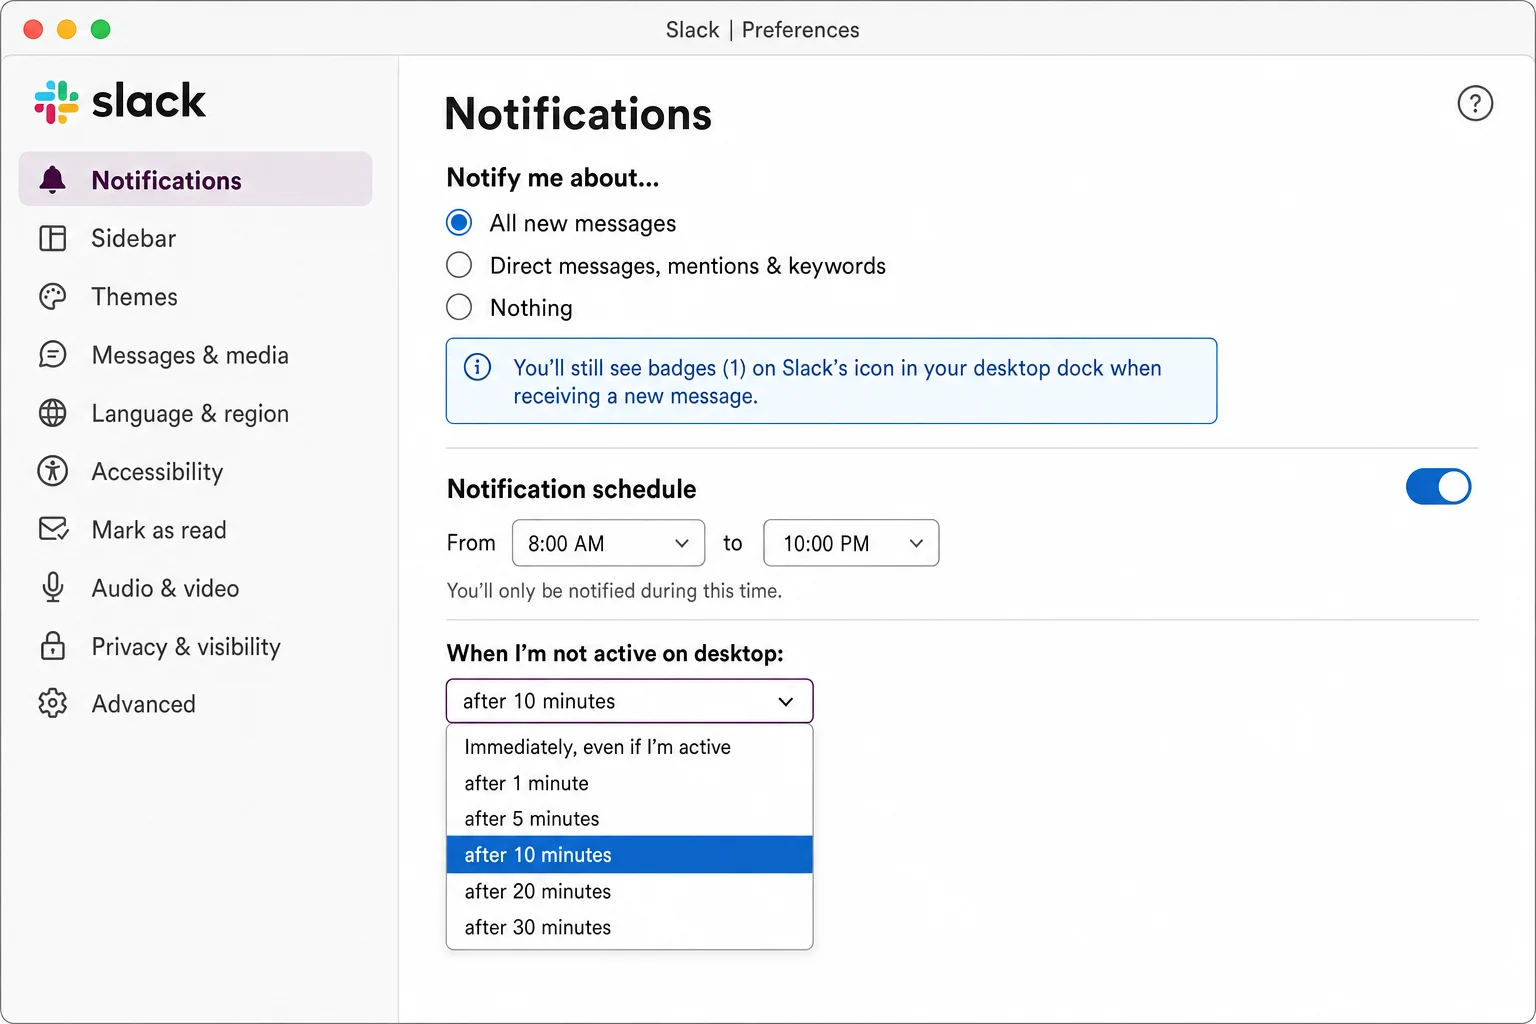Choose Direct messages, mentions & keywords option

point(459,265)
